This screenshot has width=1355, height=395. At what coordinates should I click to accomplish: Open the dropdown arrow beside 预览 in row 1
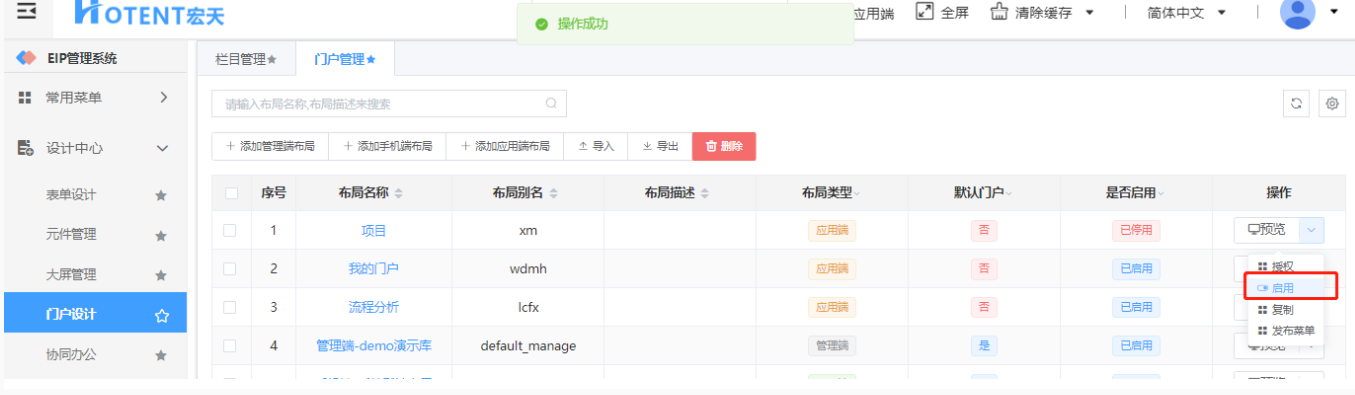1312,230
